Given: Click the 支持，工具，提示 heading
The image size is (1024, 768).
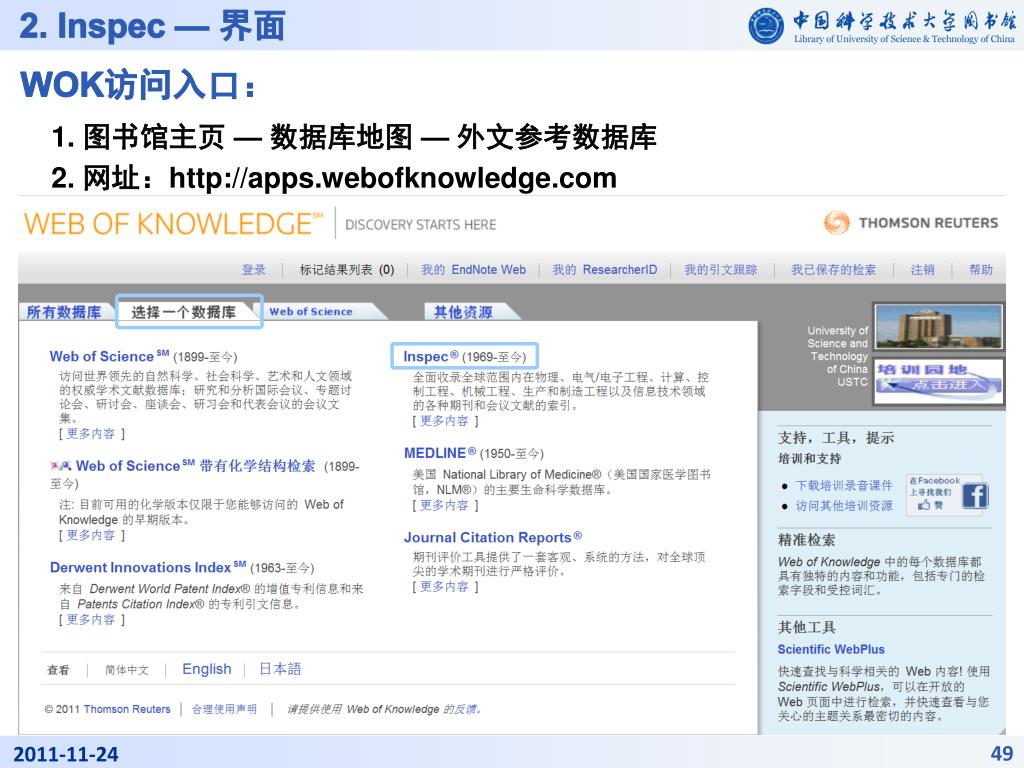Looking at the screenshot, I should click(x=836, y=438).
